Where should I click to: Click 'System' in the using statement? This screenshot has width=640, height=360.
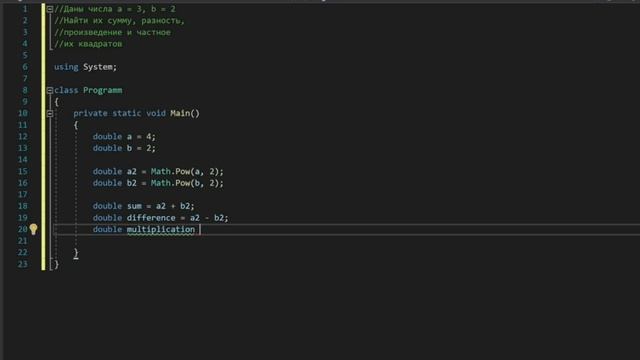(98, 67)
